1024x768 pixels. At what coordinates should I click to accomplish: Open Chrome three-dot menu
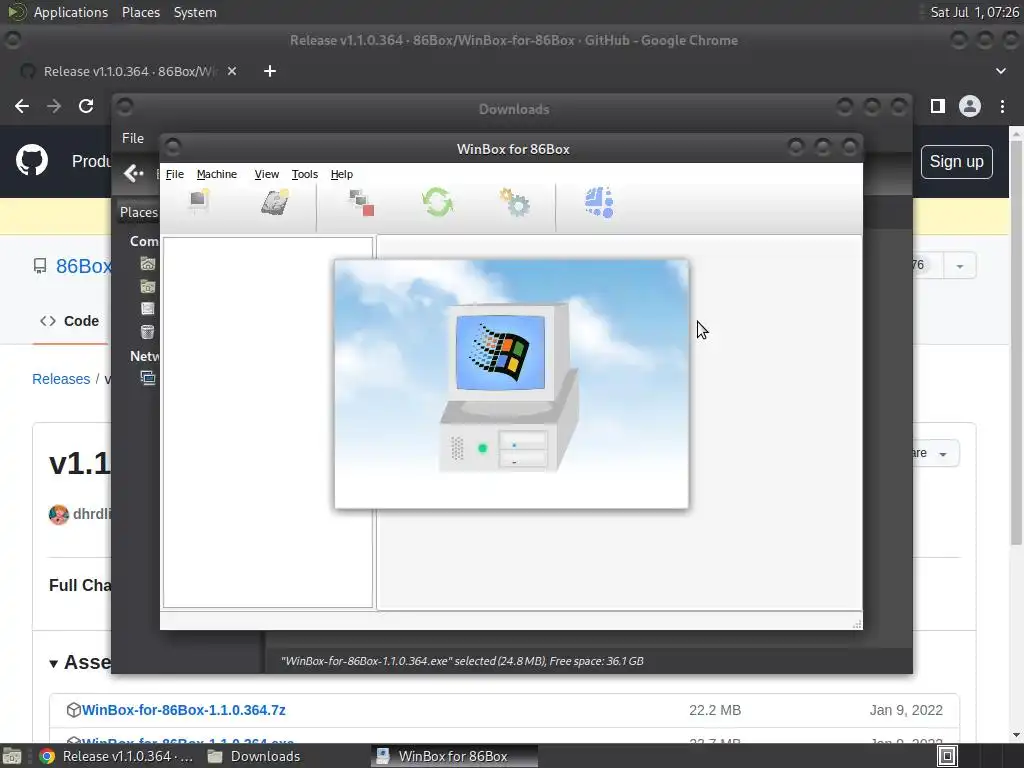coord(1002,106)
